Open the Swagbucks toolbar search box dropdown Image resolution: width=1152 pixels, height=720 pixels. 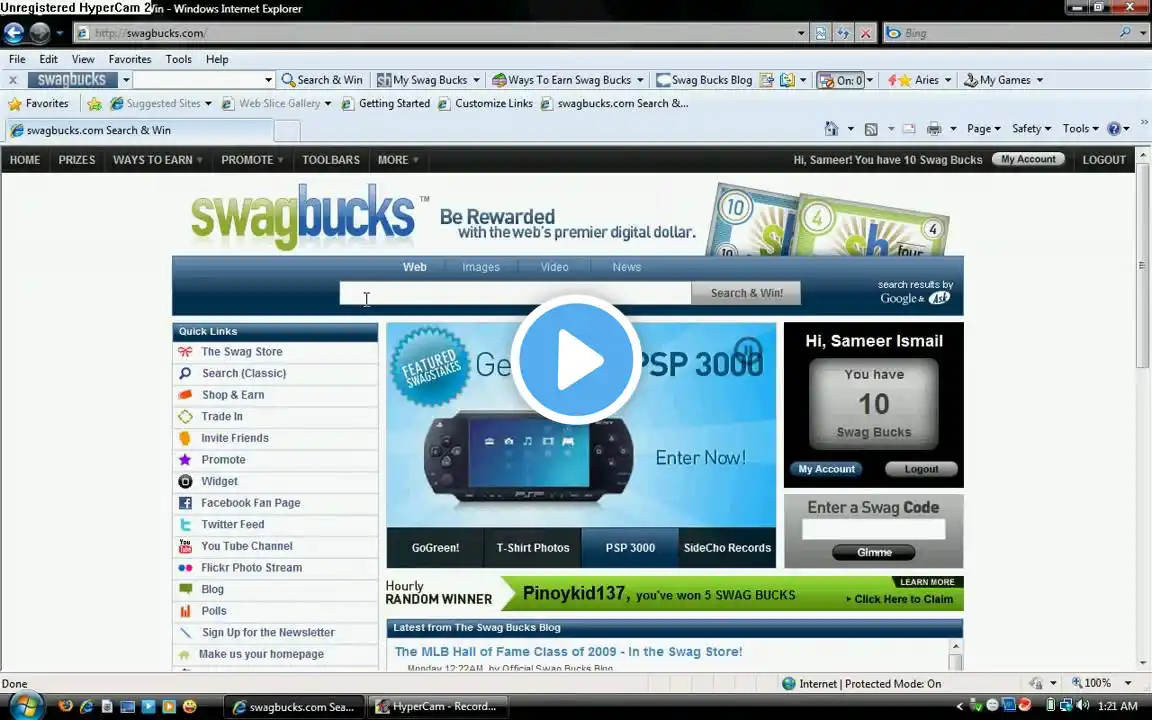click(268, 80)
